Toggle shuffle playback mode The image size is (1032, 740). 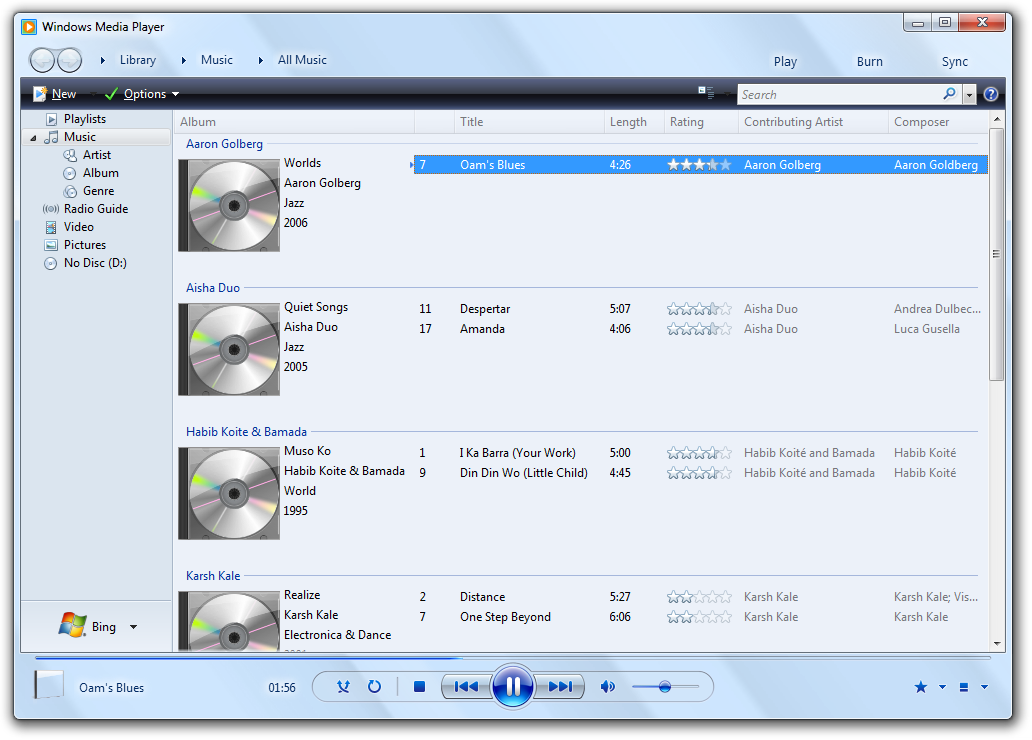pyautogui.click(x=343, y=687)
